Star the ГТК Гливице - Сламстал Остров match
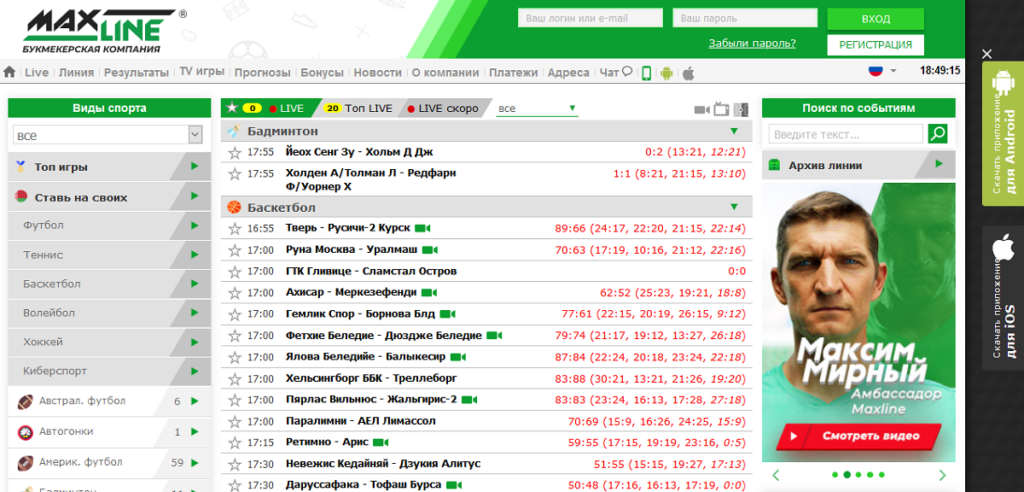Image resolution: width=1024 pixels, height=492 pixels. point(234,271)
